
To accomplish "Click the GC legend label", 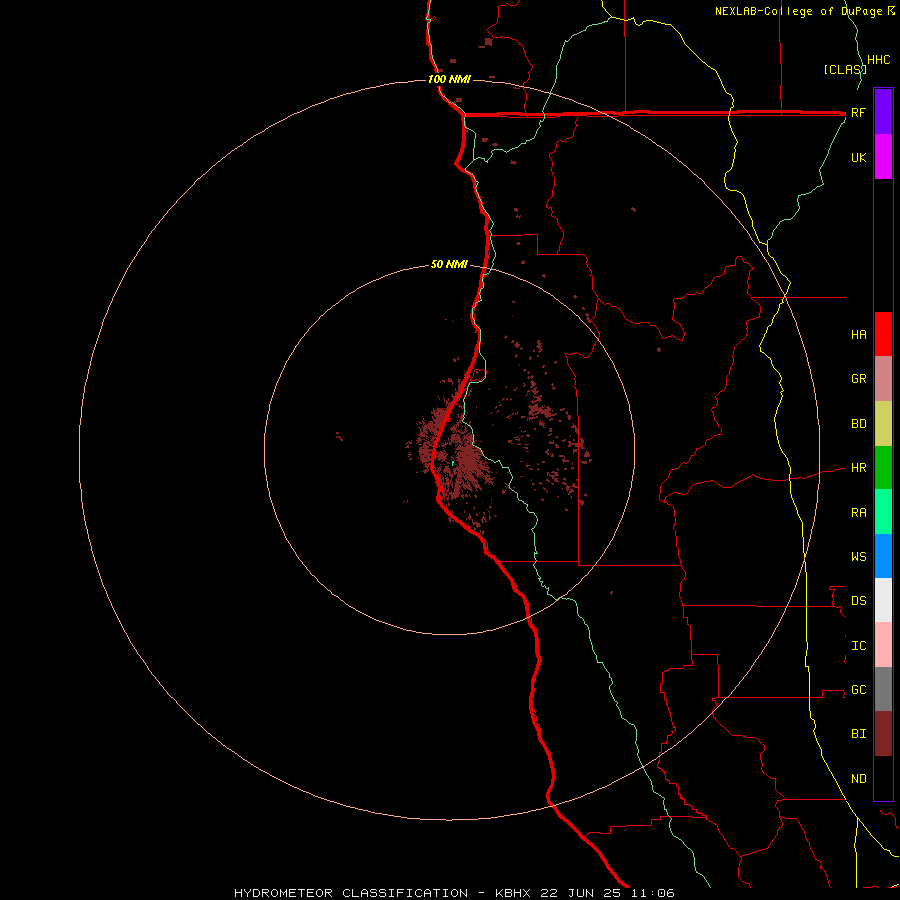I will click(x=858, y=689).
